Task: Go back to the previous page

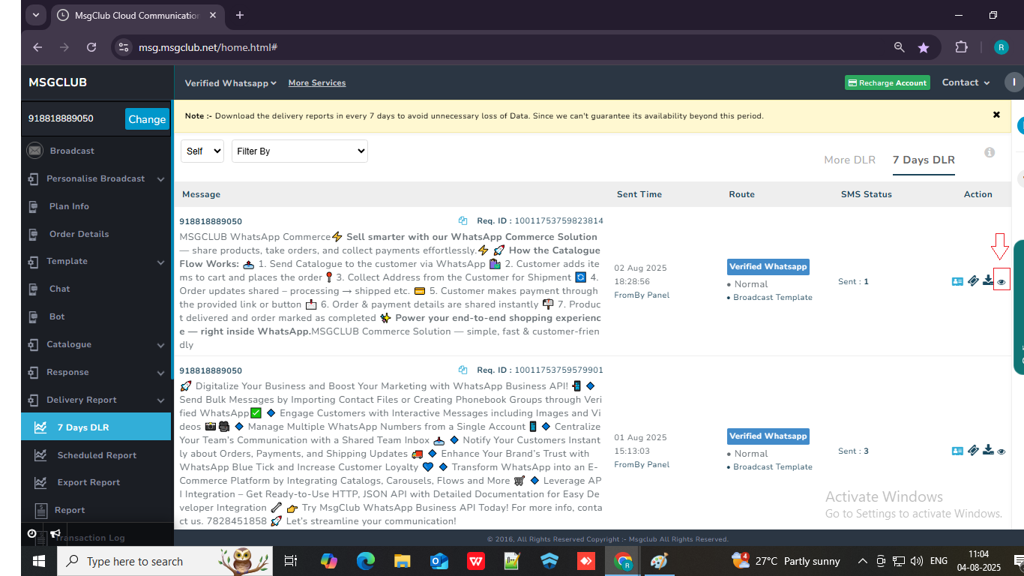Action: (38, 47)
